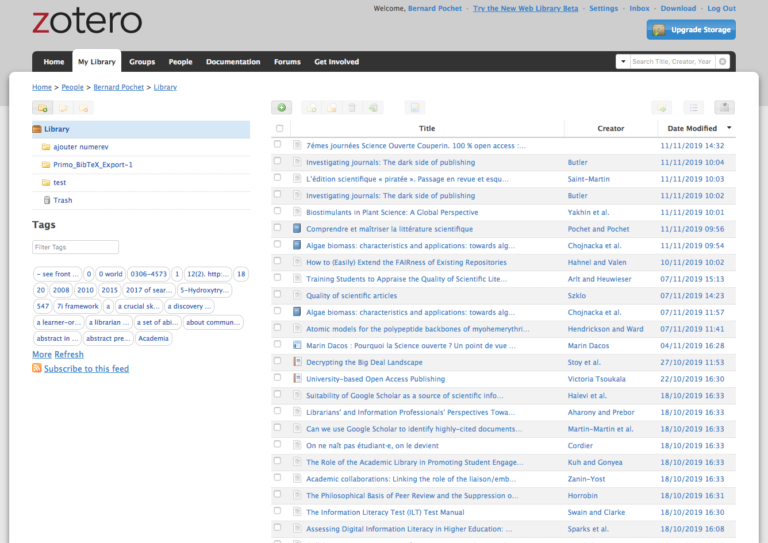Click the remove from collection toolbar icon
The height and width of the screenshot is (543, 768).
point(332,108)
